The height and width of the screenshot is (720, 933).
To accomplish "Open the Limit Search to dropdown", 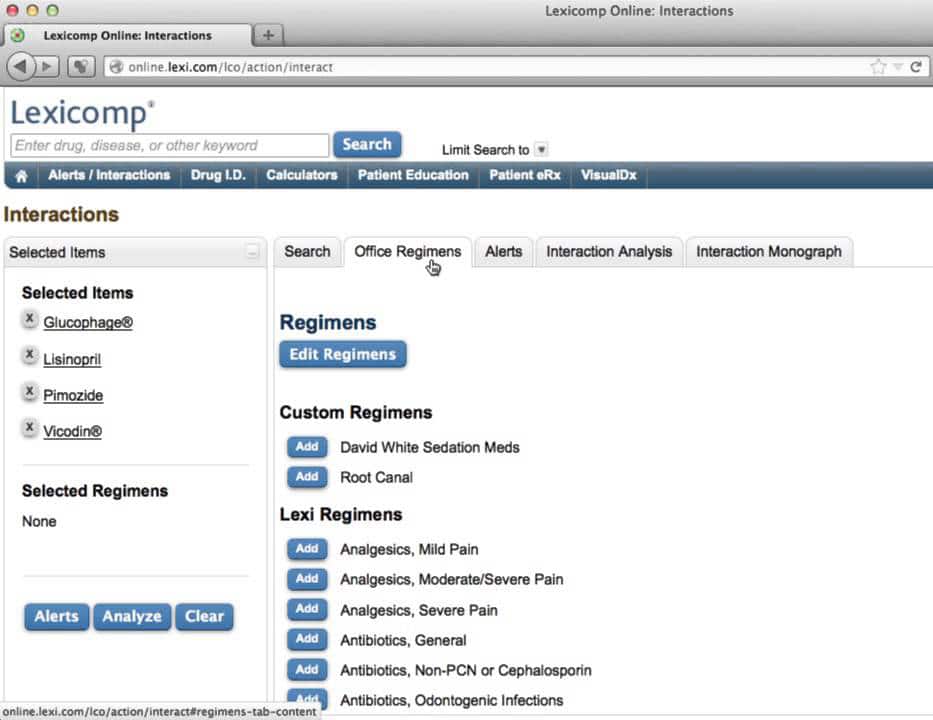I will click(x=541, y=149).
